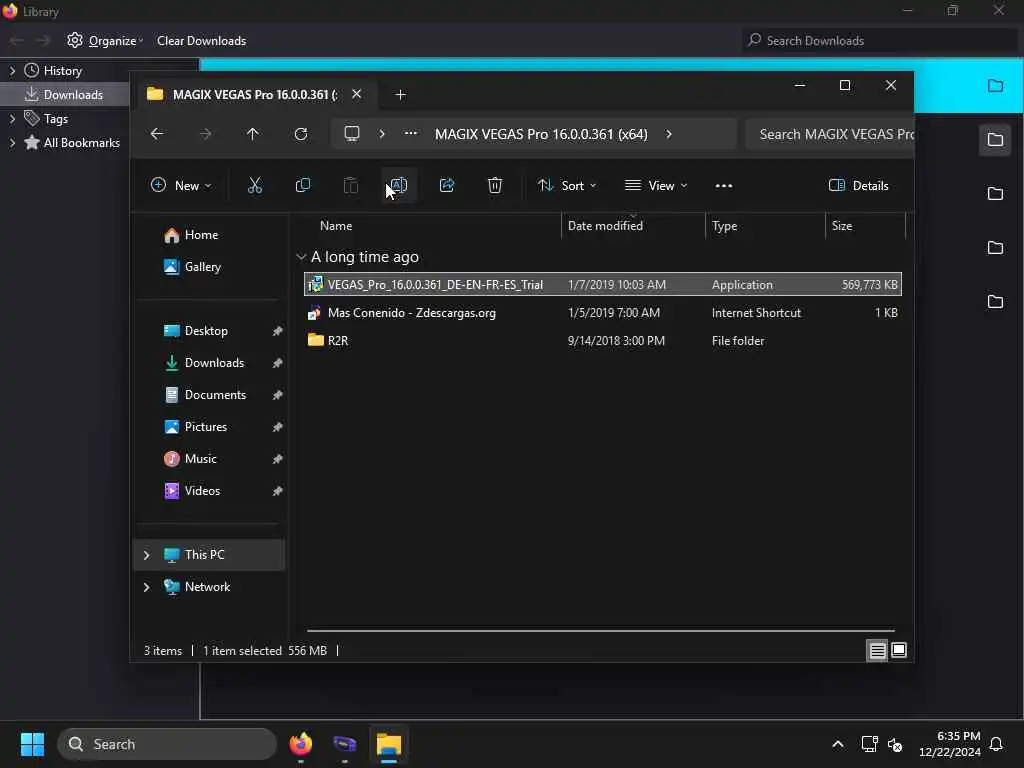This screenshot has width=1024, height=768.
Task: Select 'Mas Conenido - Zdescargas.org' shortcut
Action: point(603,313)
